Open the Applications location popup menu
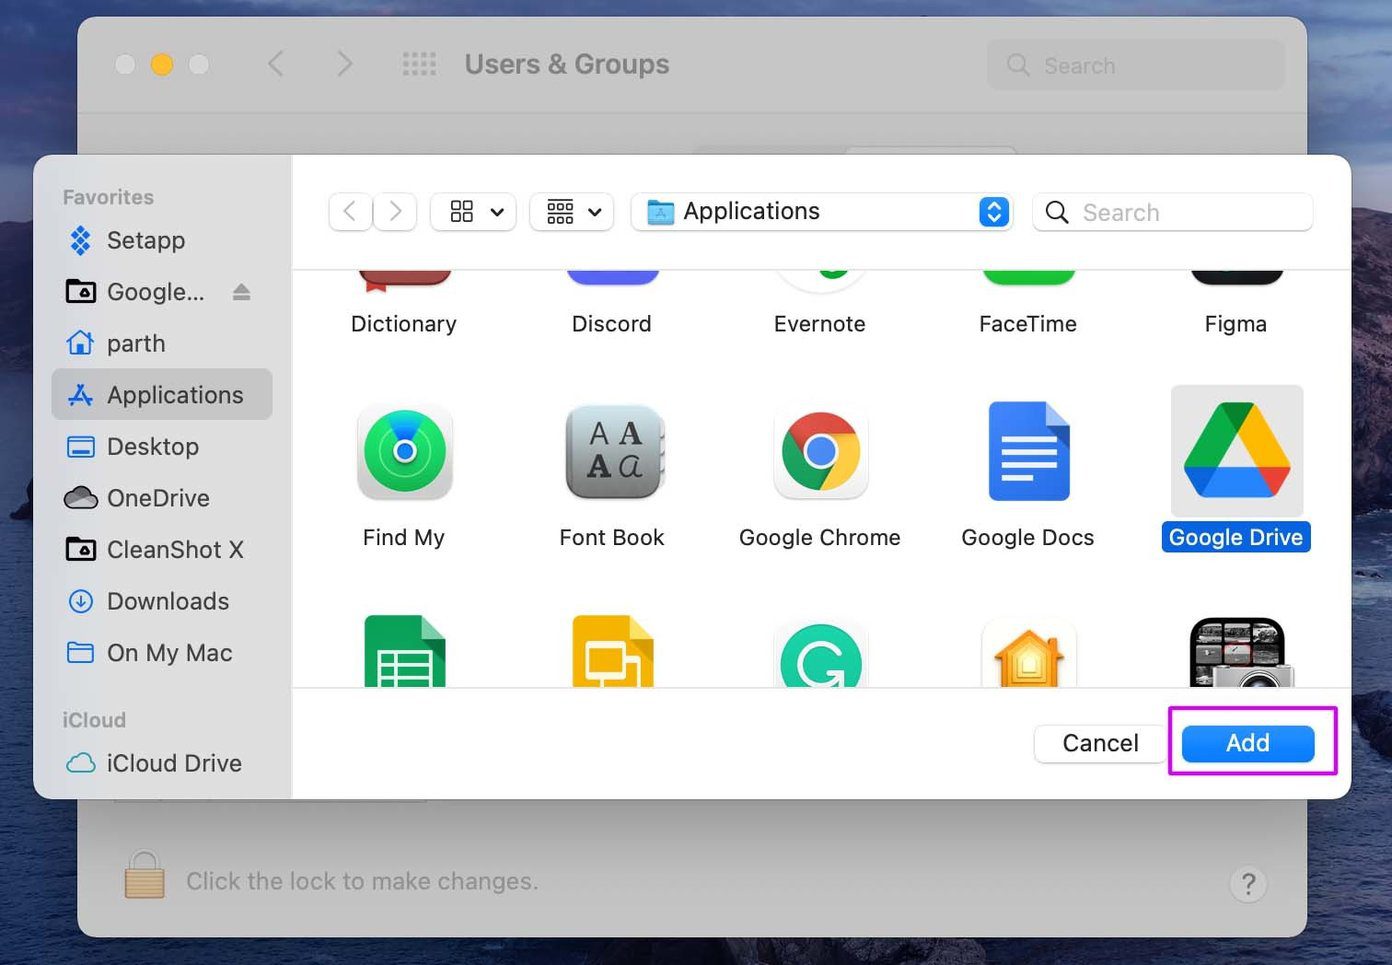 click(822, 211)
